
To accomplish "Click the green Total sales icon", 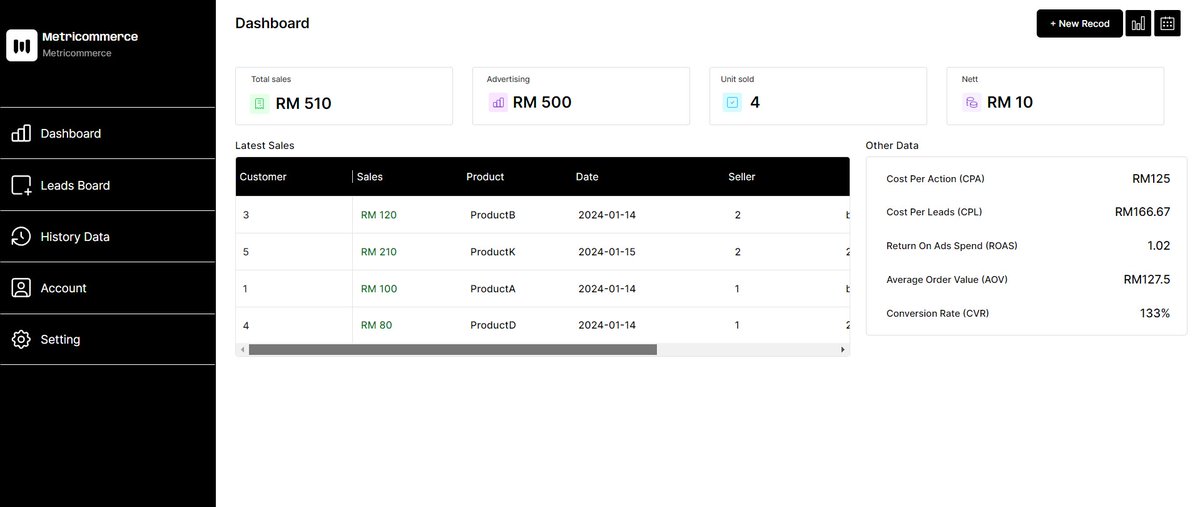I will click(x=260, y=102).
